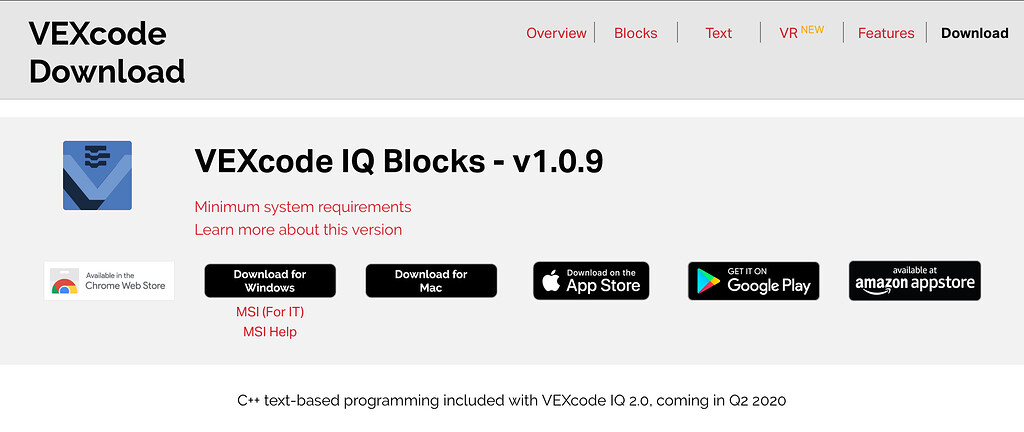Screen dimensions: 1024x432
Task: Open the VR NEW nav item
Action: click(x=801, y=32)
